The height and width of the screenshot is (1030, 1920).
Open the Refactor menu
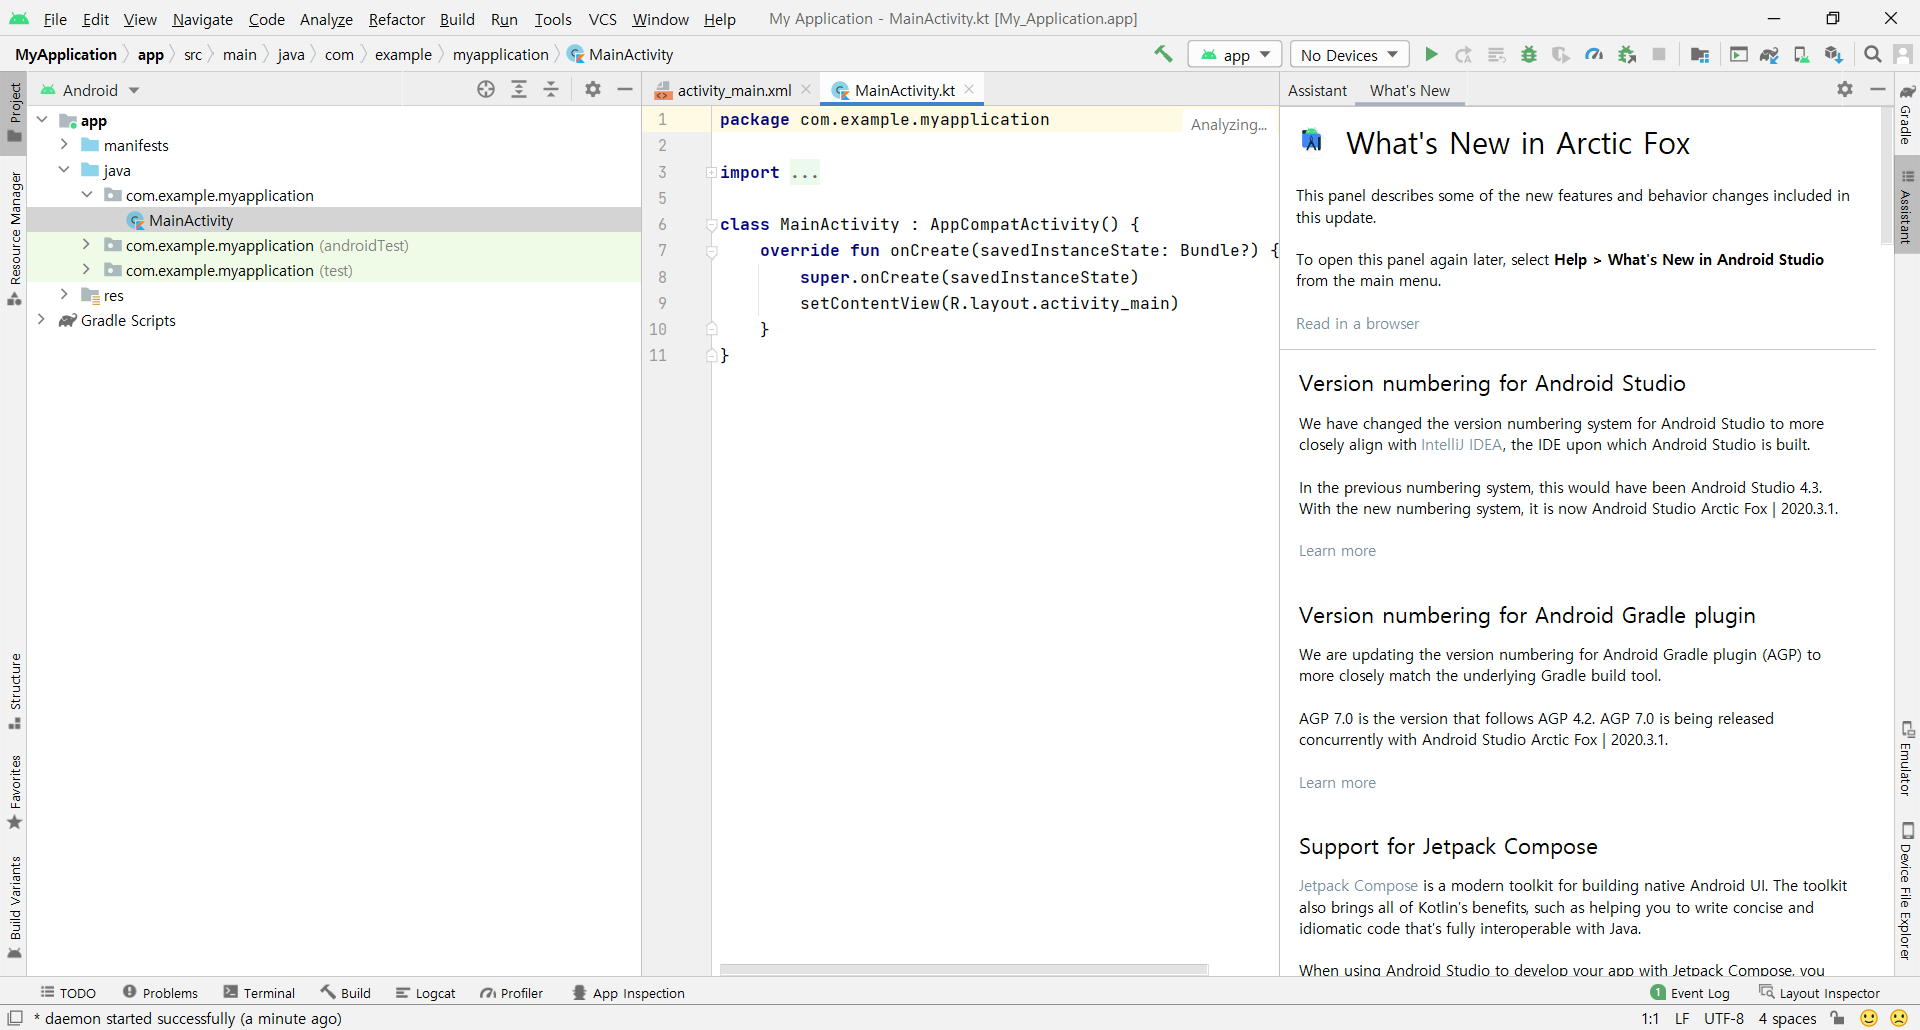396,19
